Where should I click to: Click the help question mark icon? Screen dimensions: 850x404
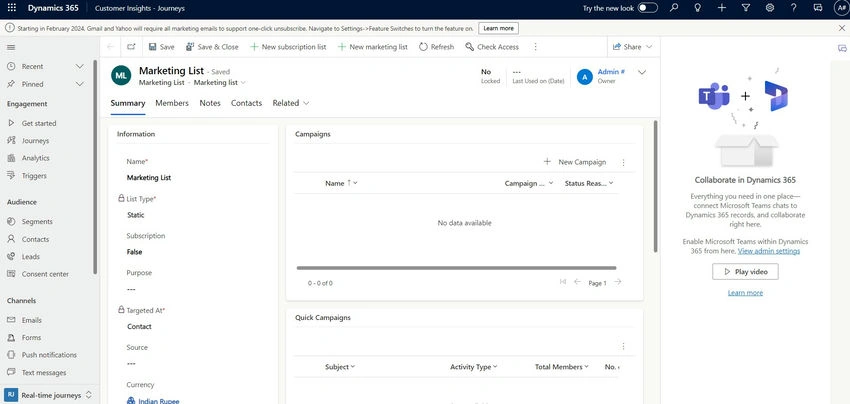point(794,8)
